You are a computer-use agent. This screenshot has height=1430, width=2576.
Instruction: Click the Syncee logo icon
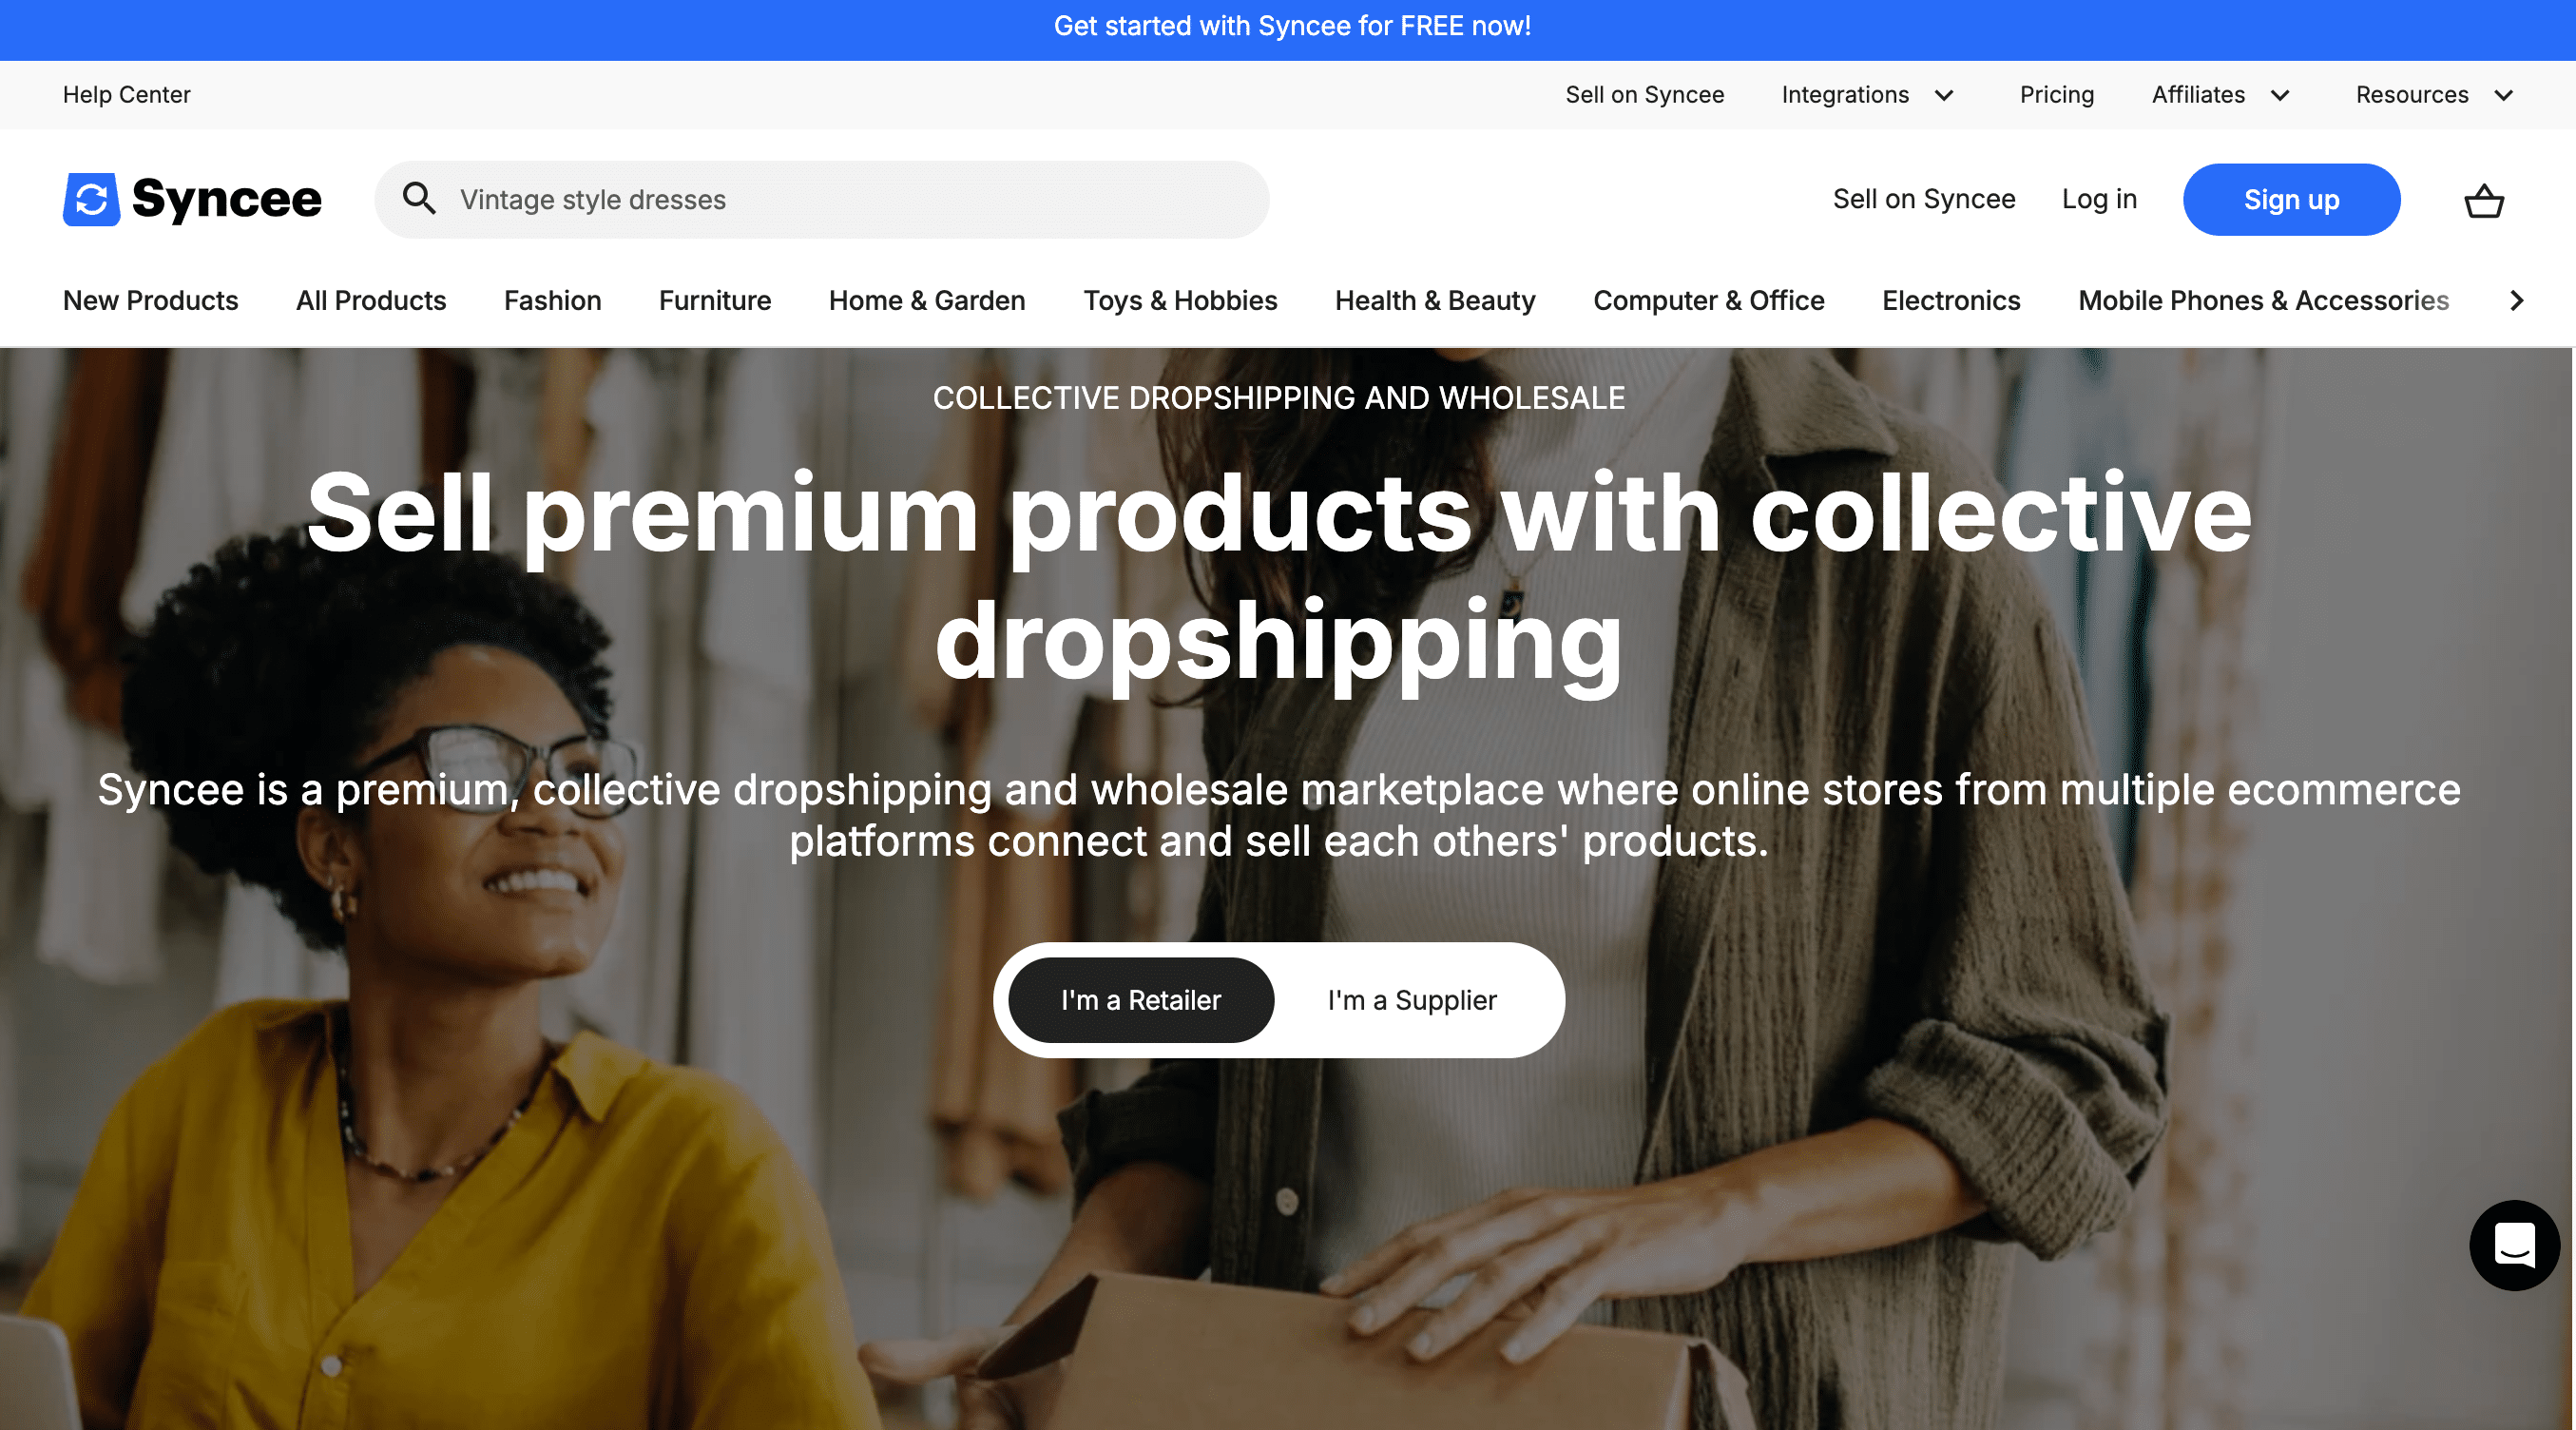(91, 199)
